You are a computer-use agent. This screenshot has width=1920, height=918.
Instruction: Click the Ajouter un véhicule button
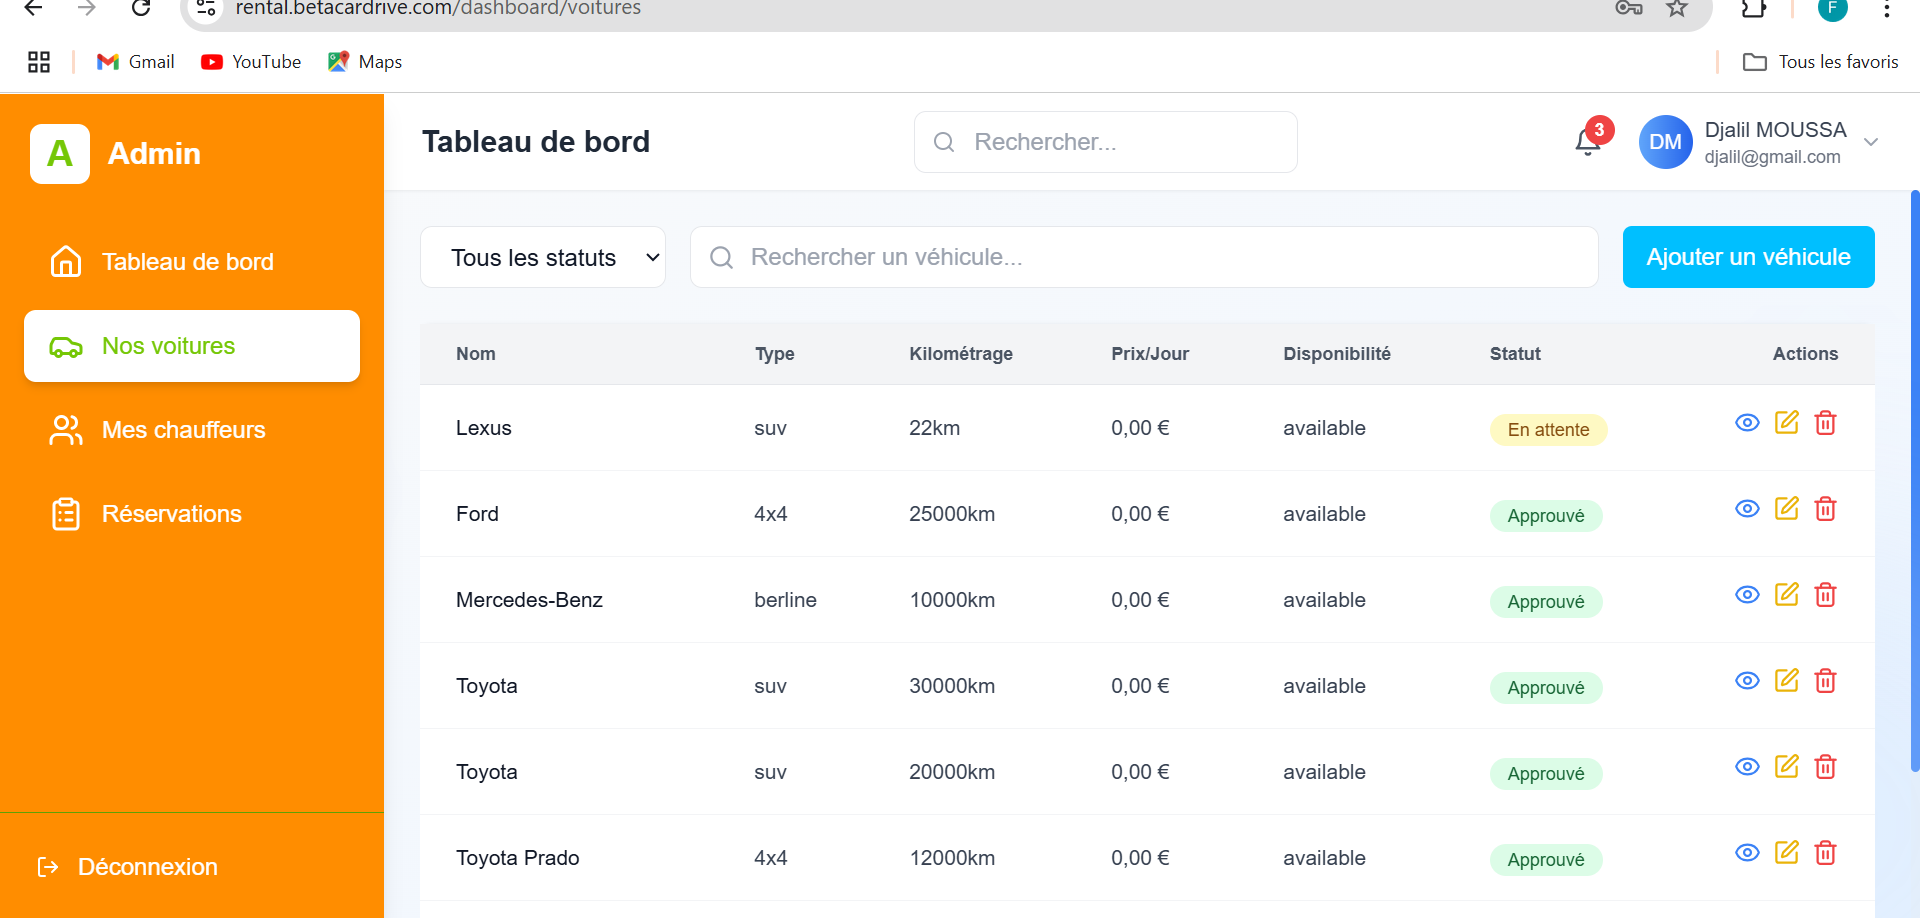coord(1748,257)
